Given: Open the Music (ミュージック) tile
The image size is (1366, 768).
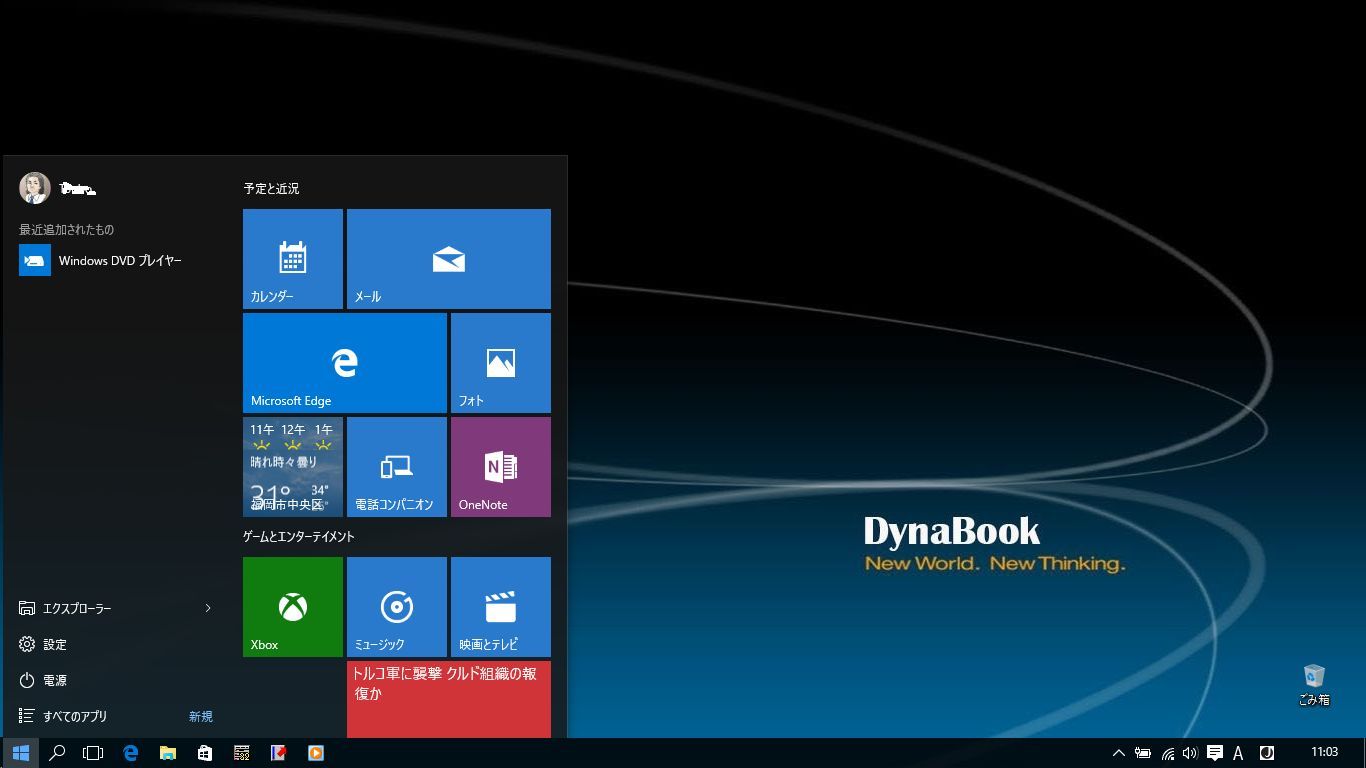Looking at the screenshot, I should 396,606.
